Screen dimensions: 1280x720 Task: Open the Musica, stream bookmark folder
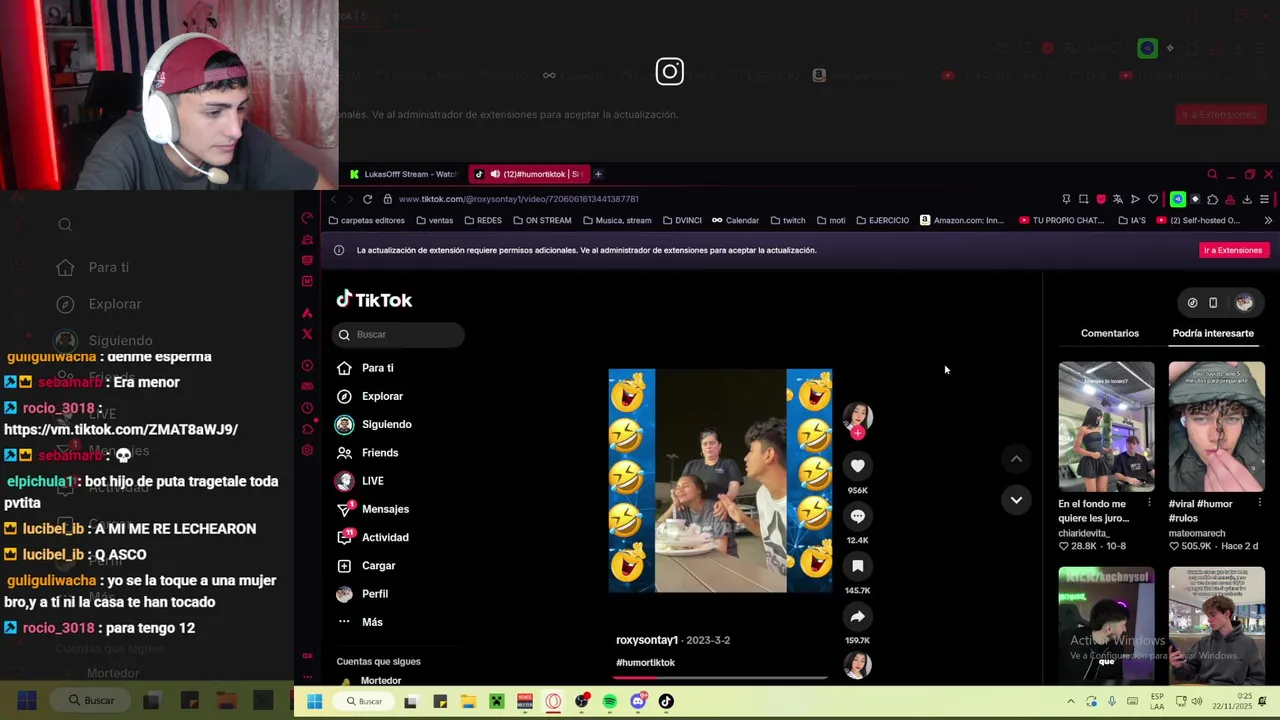coord(617,220)
